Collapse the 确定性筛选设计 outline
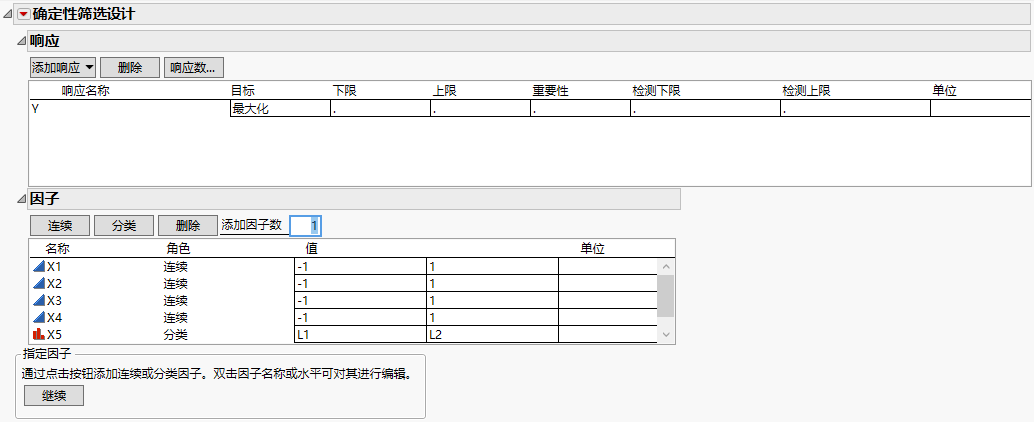Screen dimensions: 1034x422 click(x=8, y=14)
